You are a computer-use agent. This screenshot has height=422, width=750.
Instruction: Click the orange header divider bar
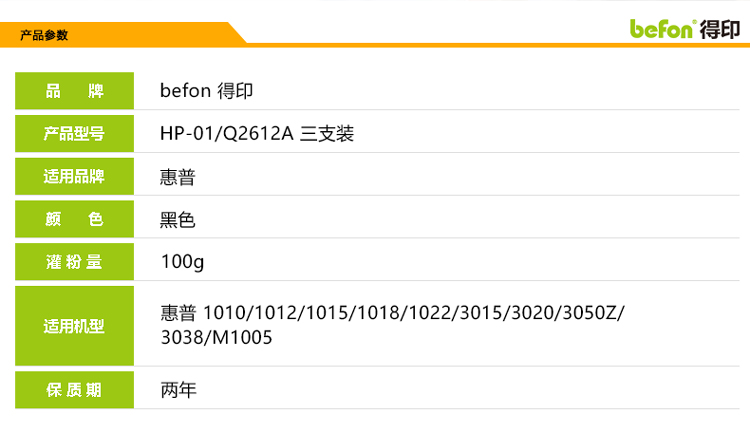(500, 44)
